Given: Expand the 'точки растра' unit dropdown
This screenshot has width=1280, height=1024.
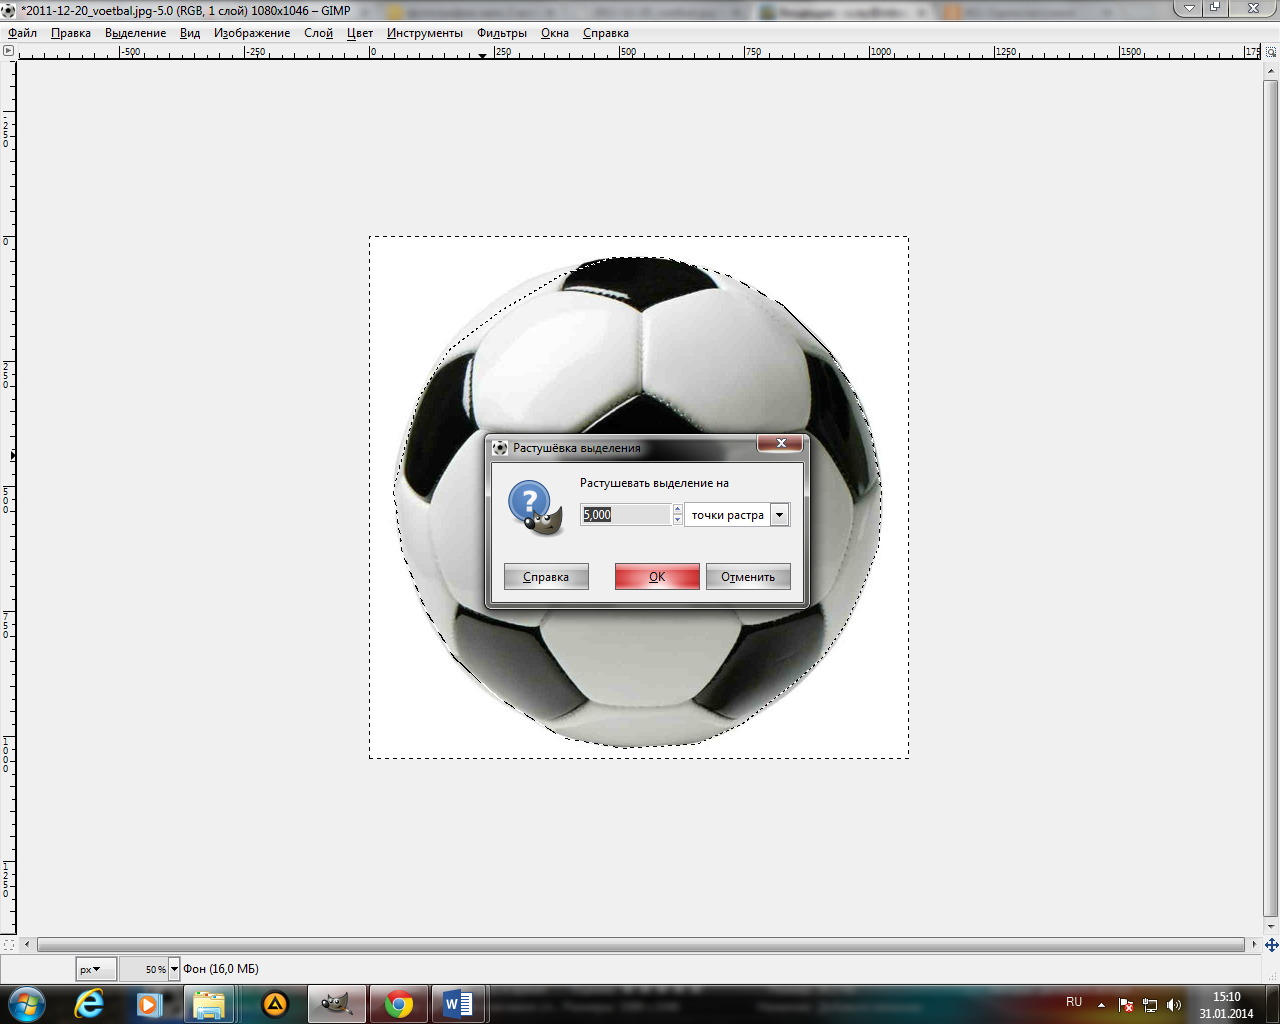Looking at the screenshot, I should coord(779,515).
